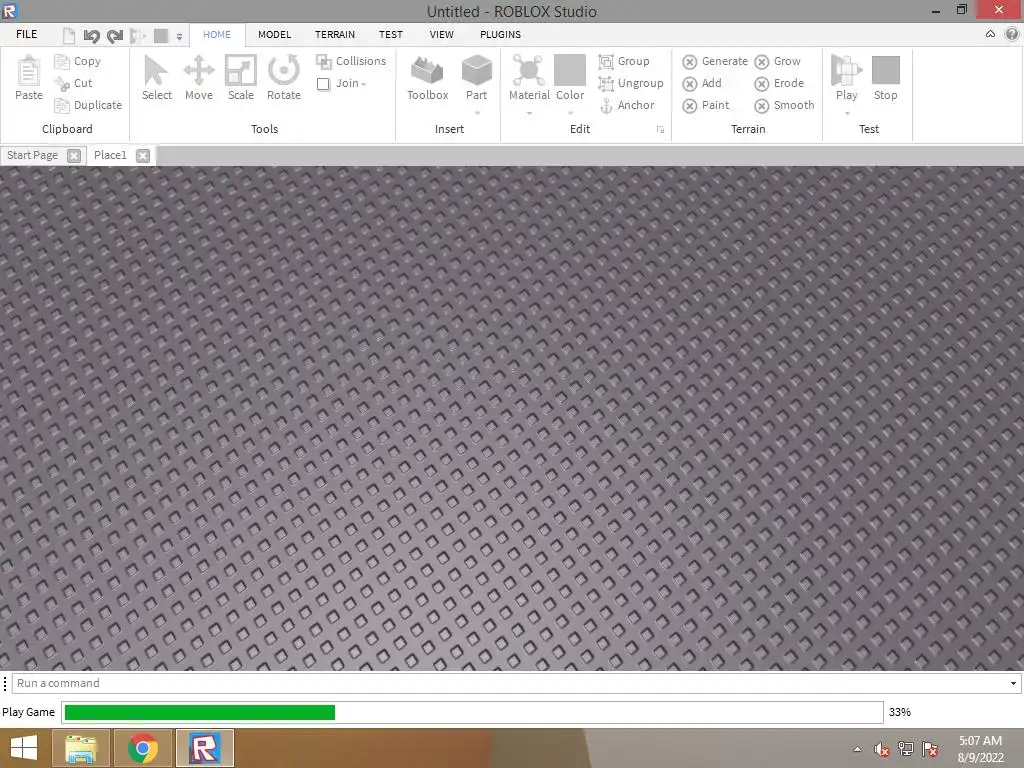The height and width of the screenshot is (768, 1024).
Task: Expand the Part dropdown arrow
Action: tap(477, 113)
